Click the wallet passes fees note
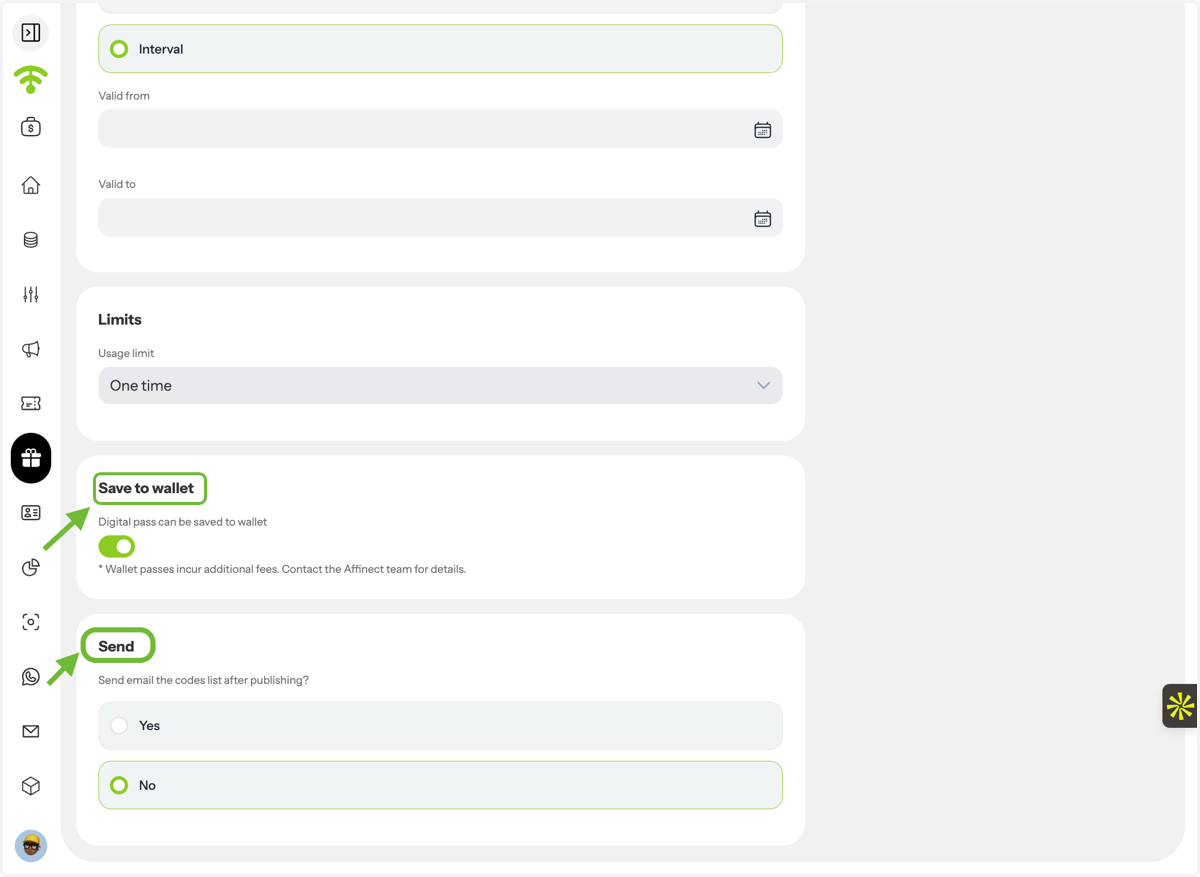Image resolution: width=1200 pixels, height=877 pixels. coord(282,569)
